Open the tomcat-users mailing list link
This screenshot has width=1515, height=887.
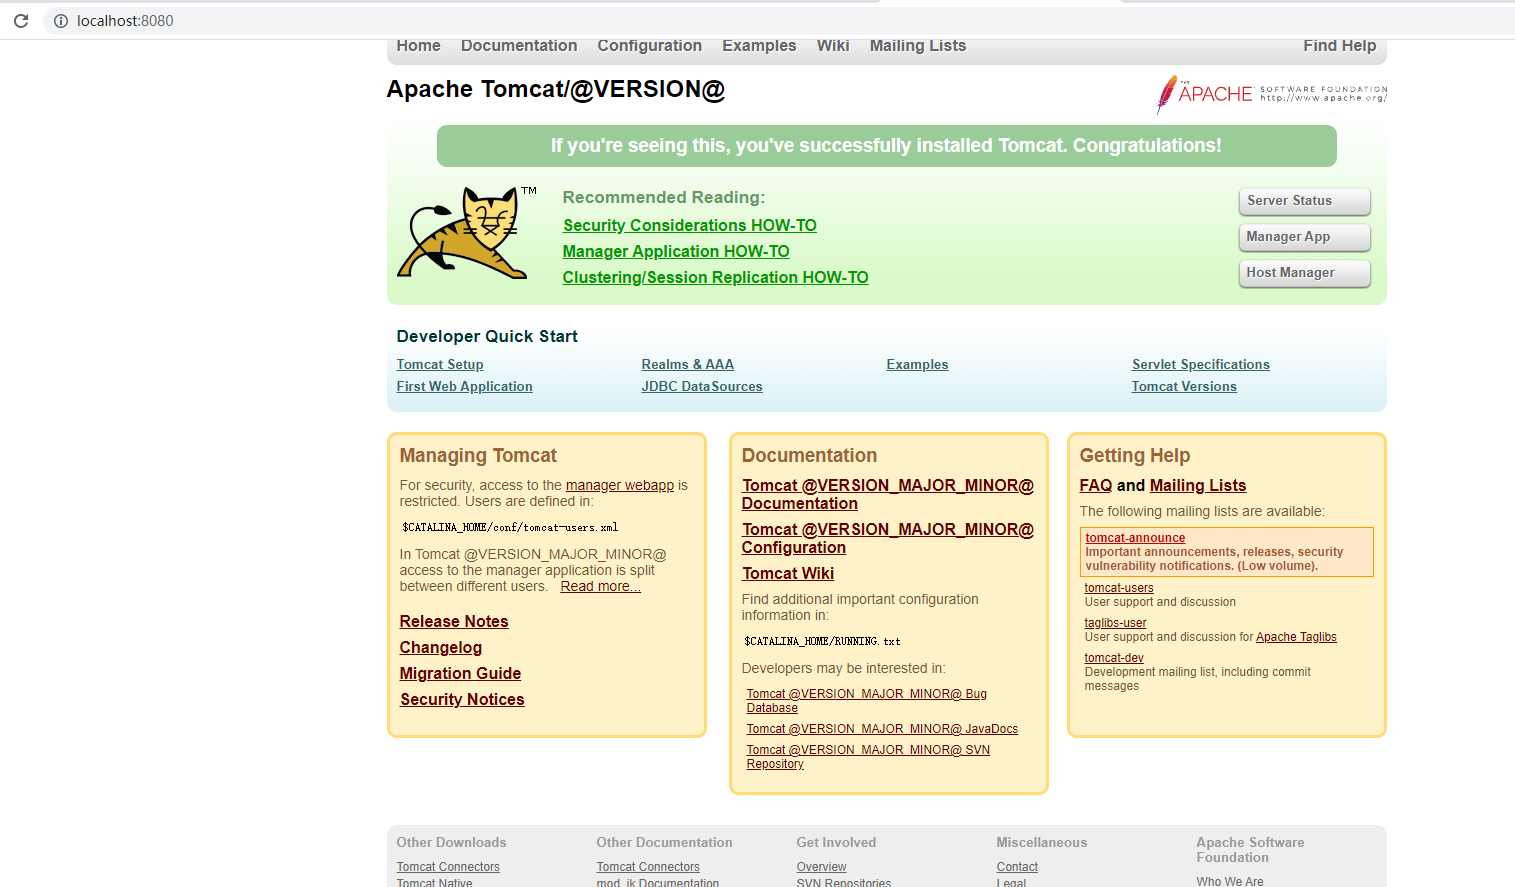click(x=1119, y=588)
